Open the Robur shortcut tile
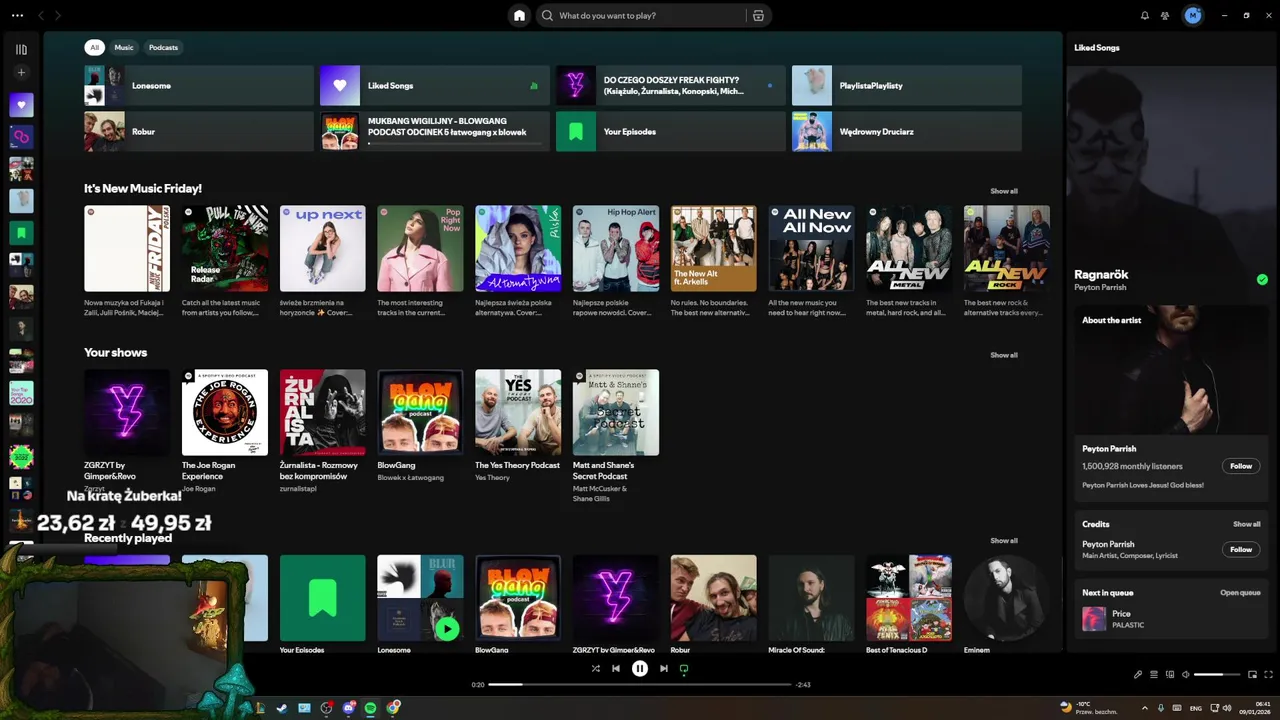Image resolution: width=1280 pixels, height=720 pixels. tap(199, 131)
